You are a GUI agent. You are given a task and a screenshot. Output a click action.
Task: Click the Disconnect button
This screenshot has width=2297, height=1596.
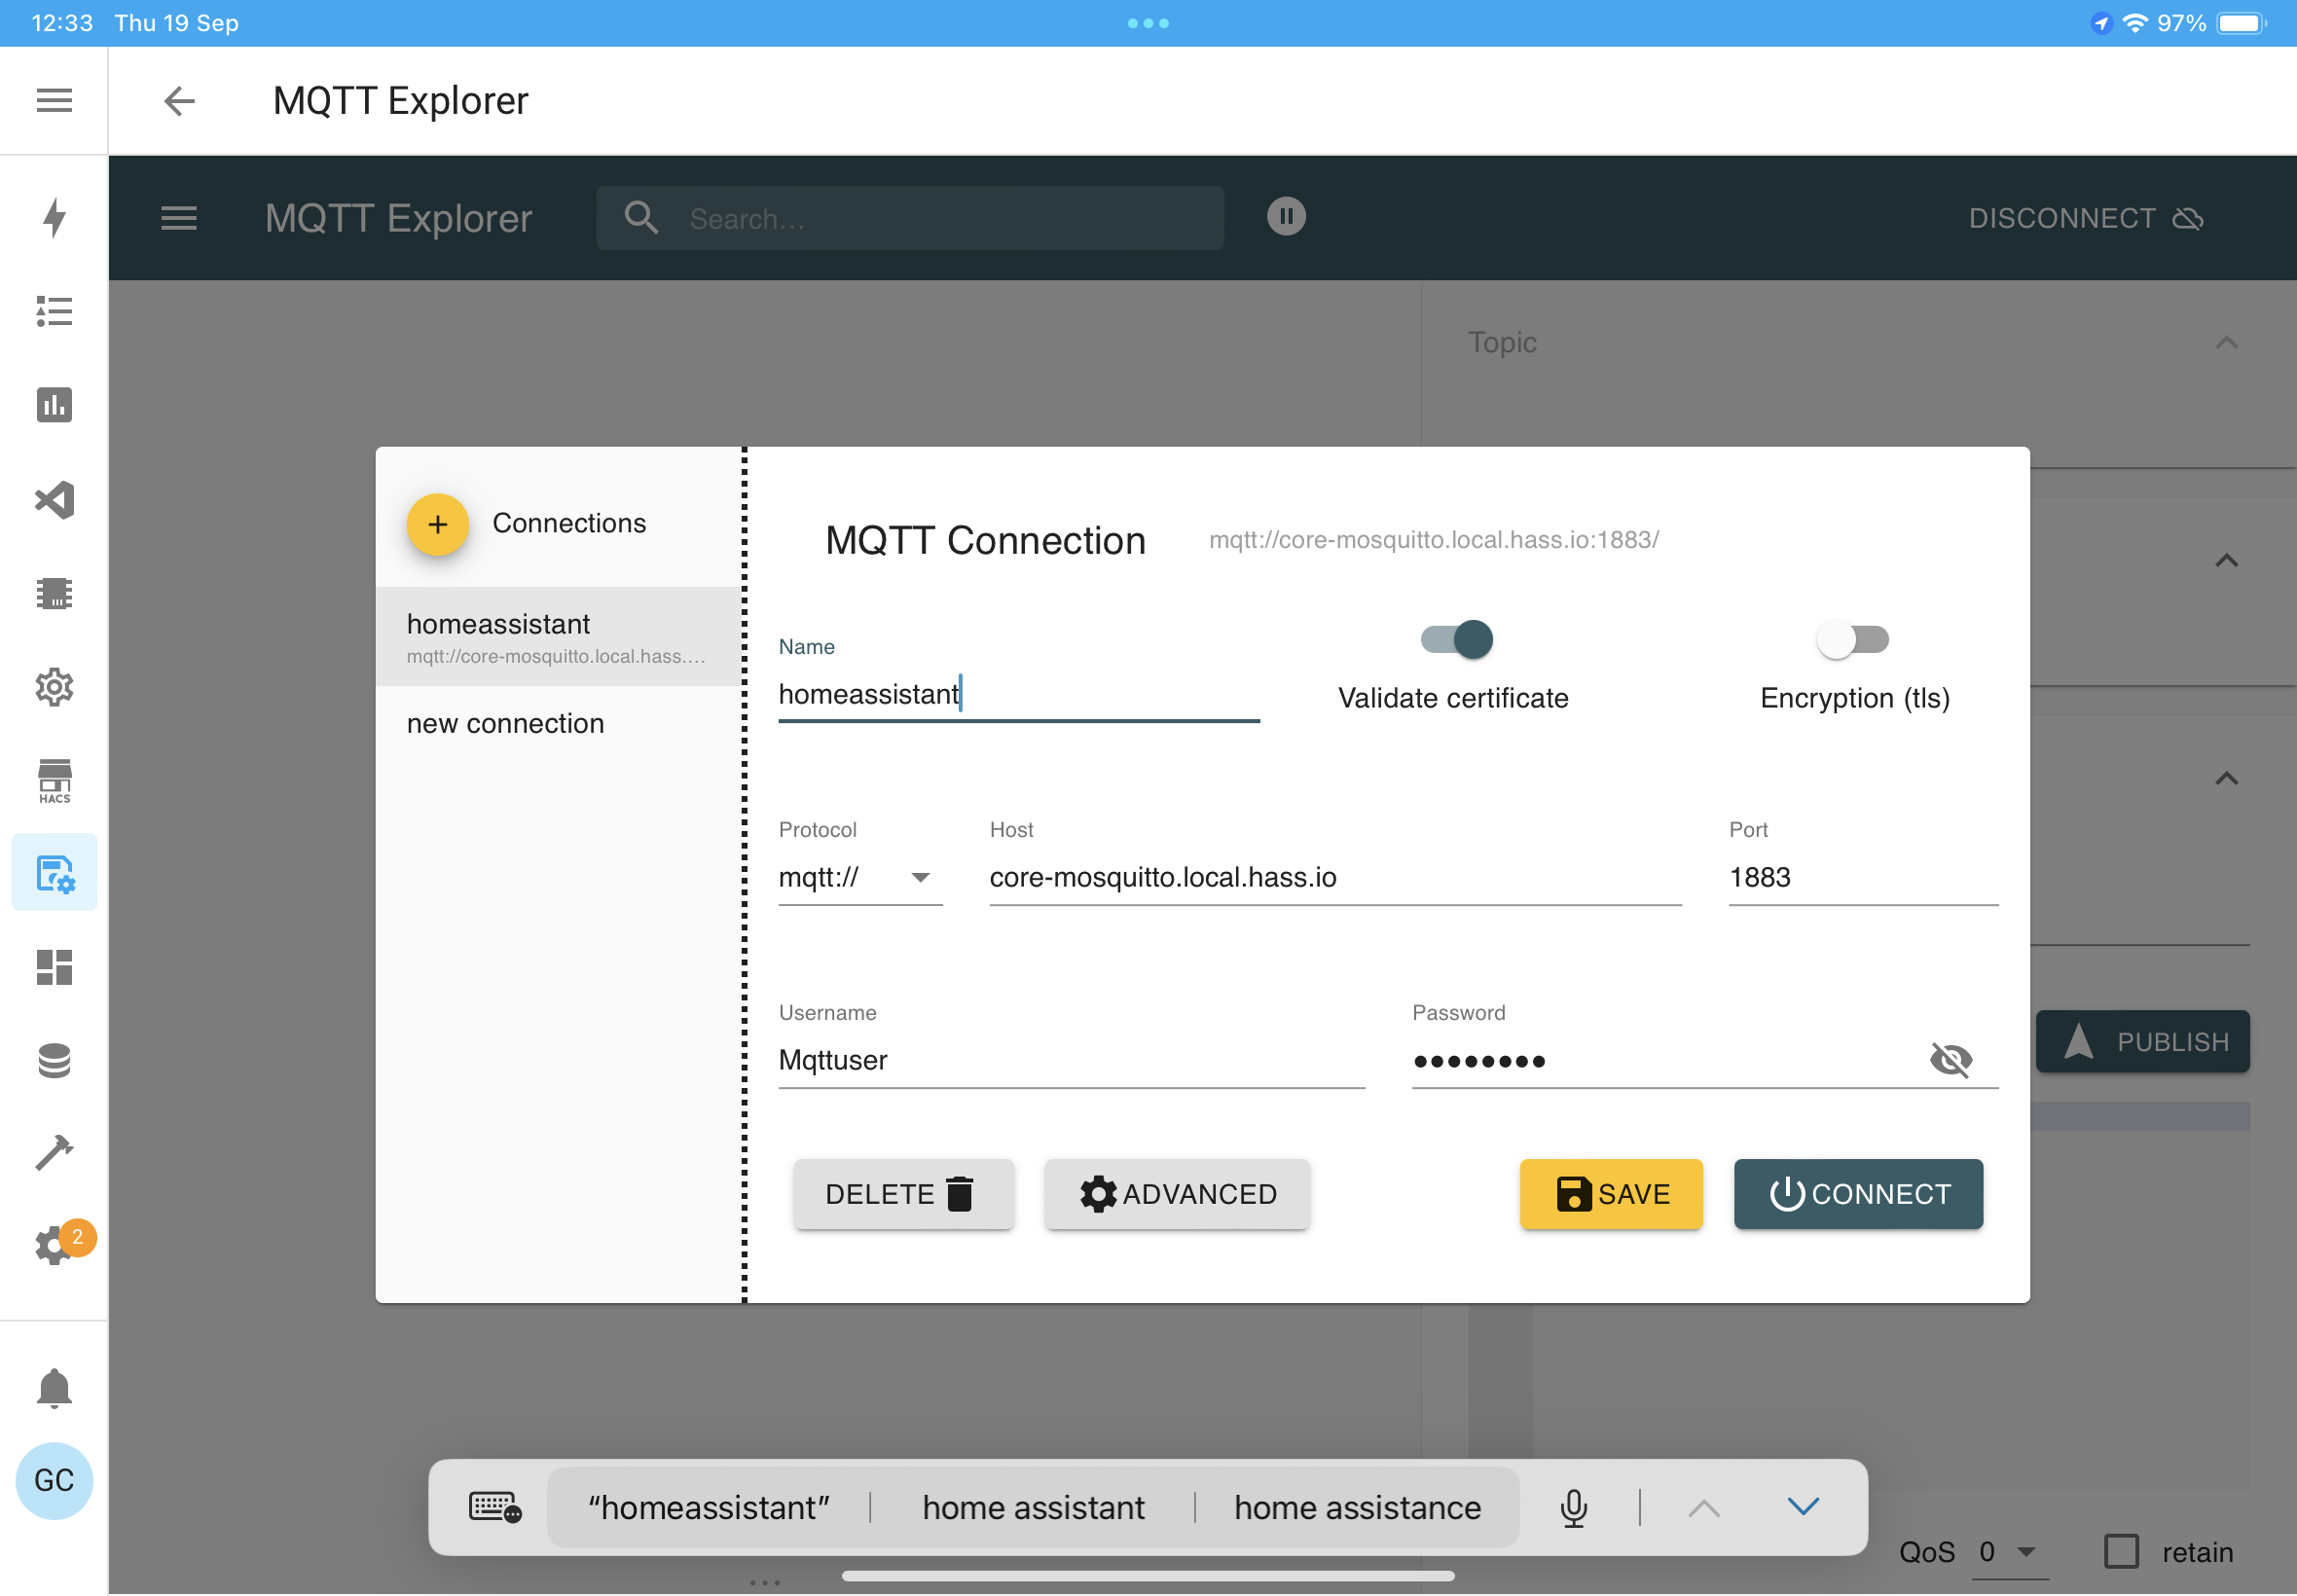[x=2086, y=218]
